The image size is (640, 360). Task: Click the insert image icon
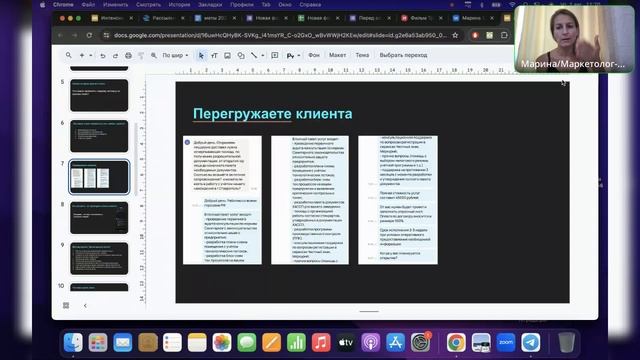point(227,56)
